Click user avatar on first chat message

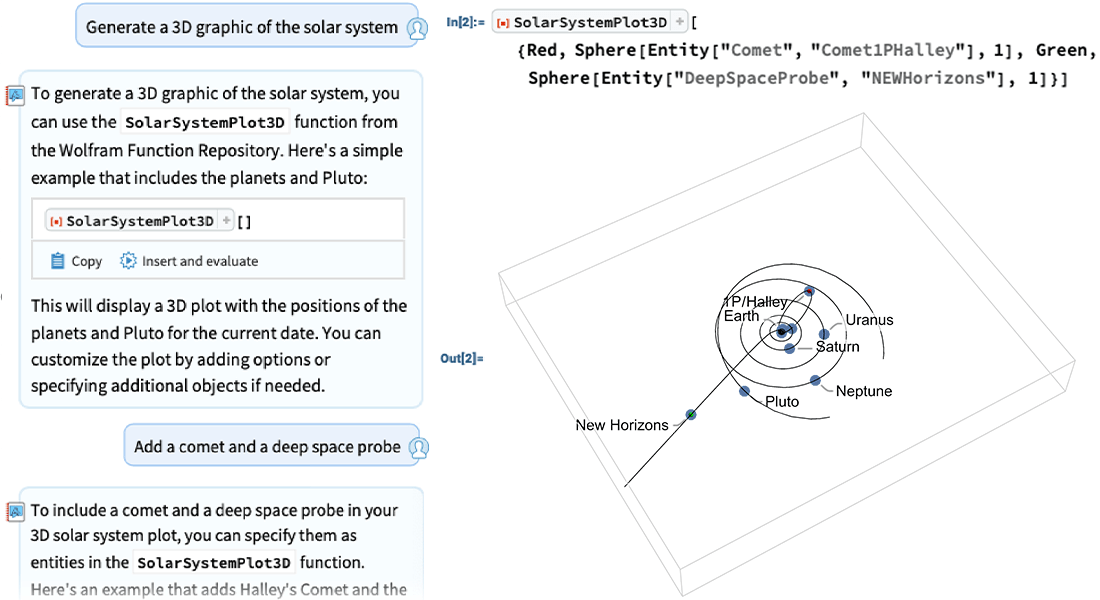coord(418,28)
